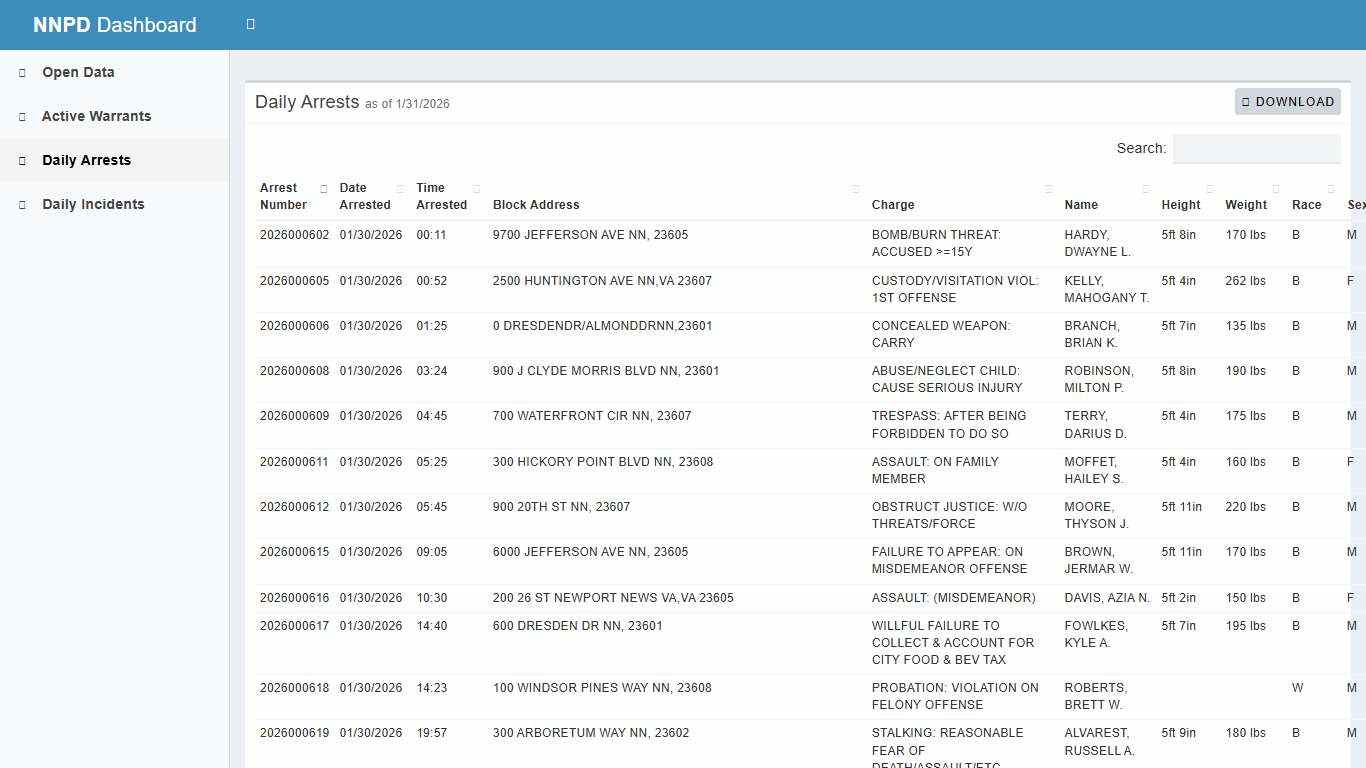The height and width of the screenshot is (768, 1366).
Task: Click the sort icon beside Arrest Number
Action: pyautogui.click(x=324, y=188)
